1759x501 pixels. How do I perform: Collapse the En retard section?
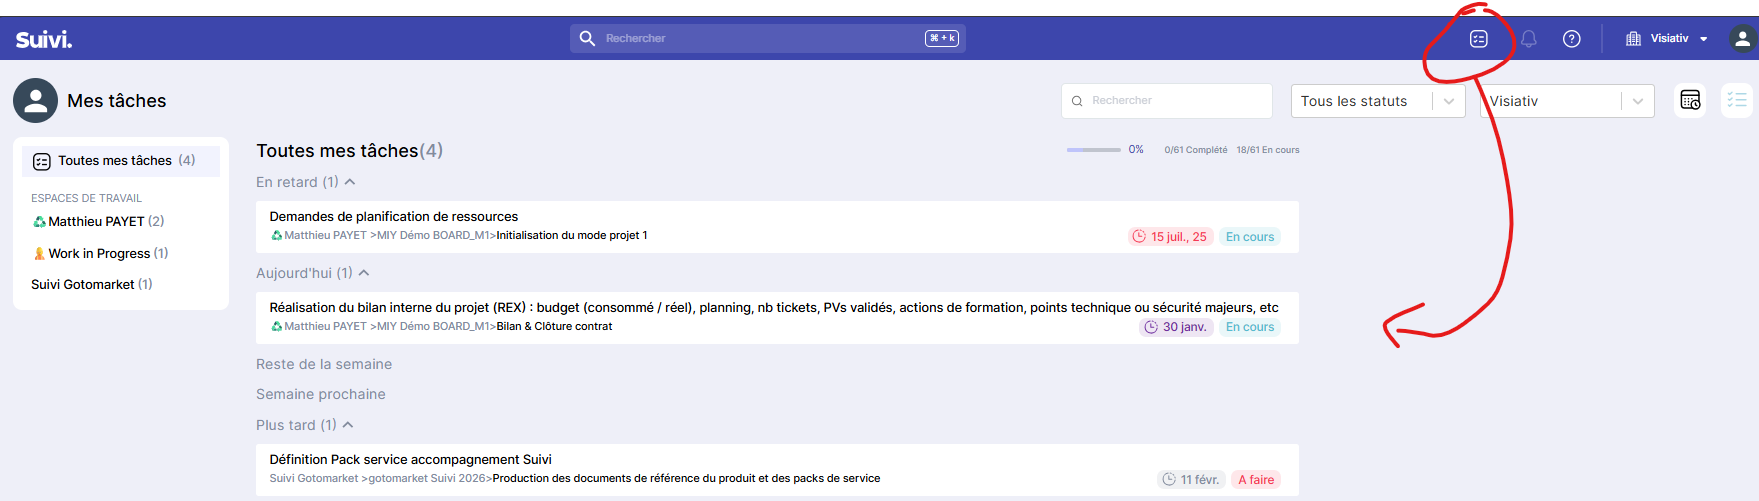[350, 182]
